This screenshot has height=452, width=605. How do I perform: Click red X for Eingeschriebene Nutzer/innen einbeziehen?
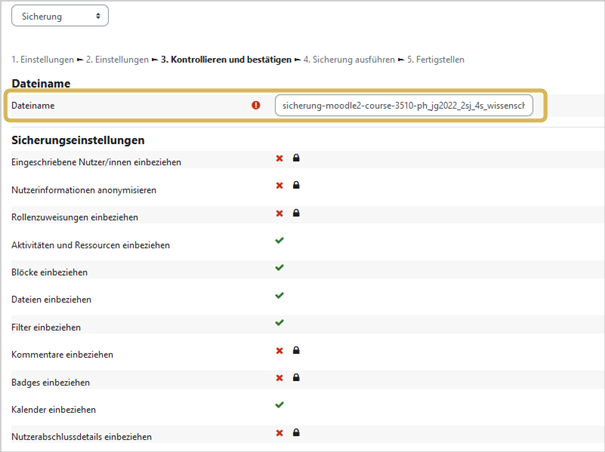tap(279, 158)
